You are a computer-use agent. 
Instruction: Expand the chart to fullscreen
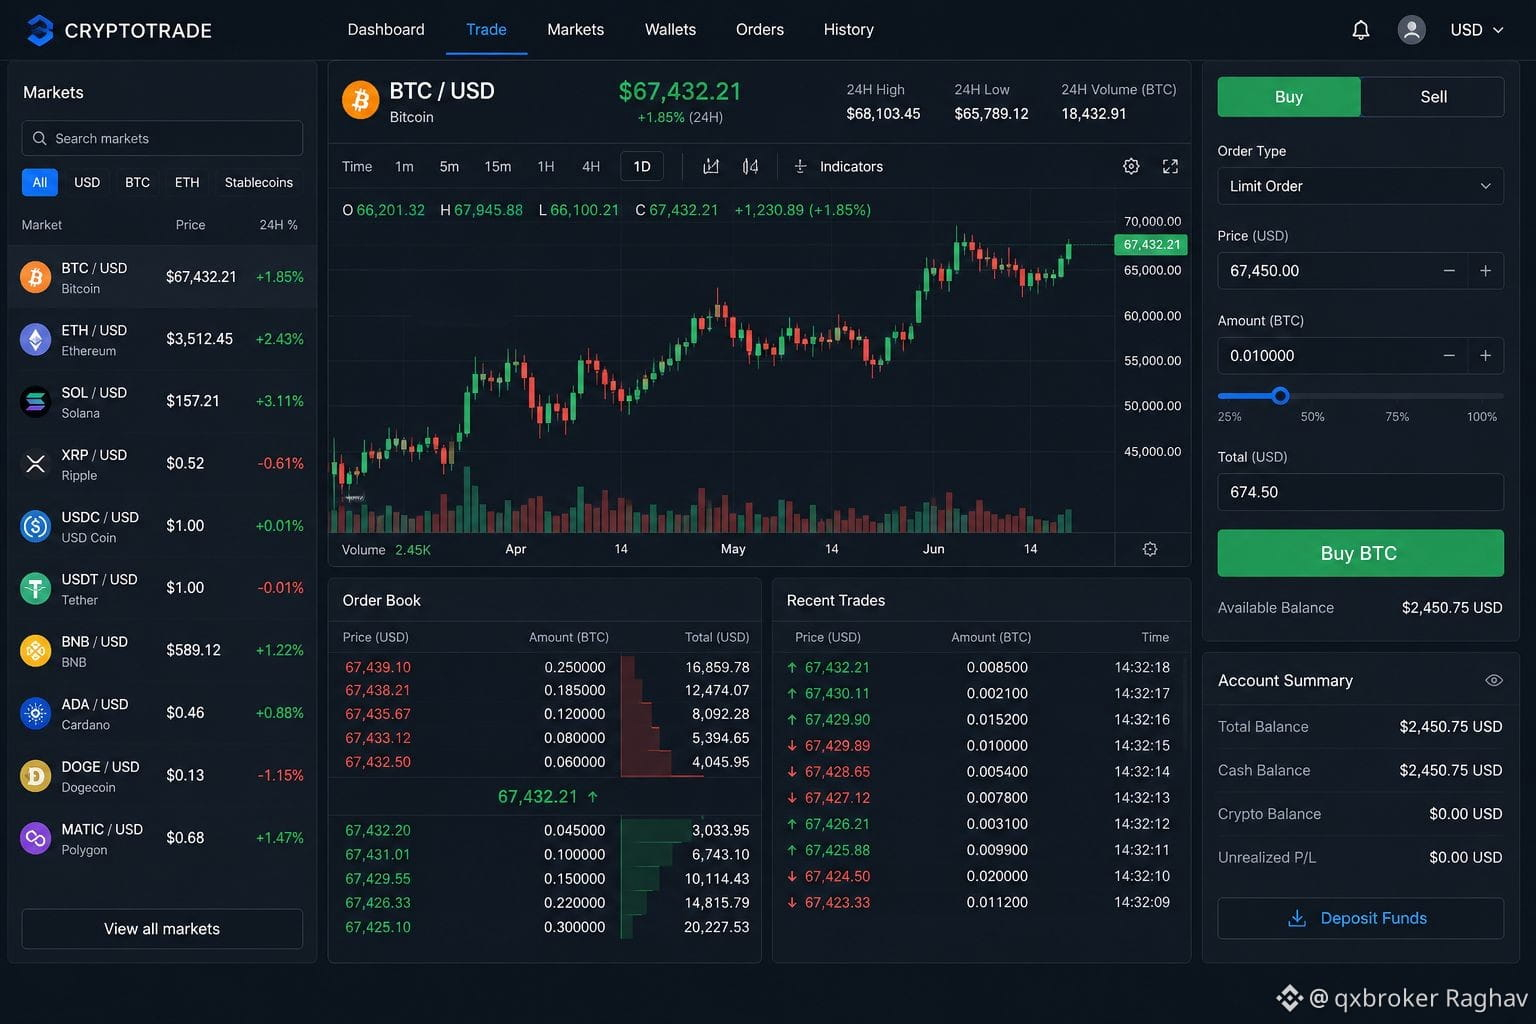[x=1170, y=167]
